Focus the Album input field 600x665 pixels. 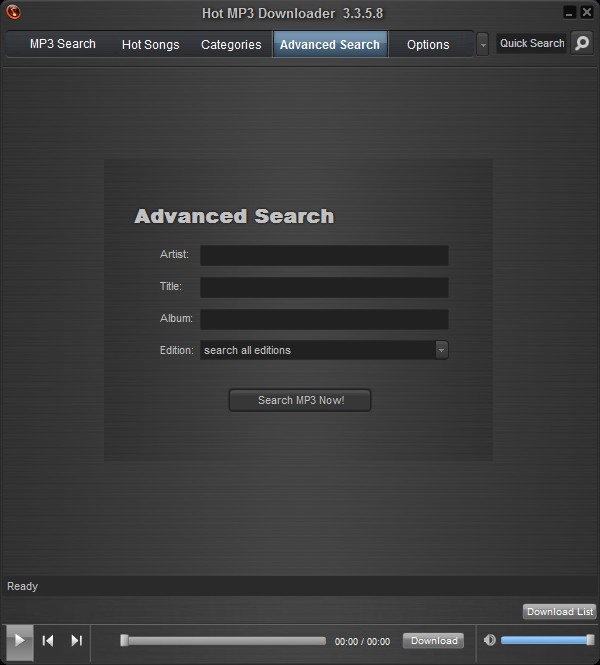(x=324, y=319)
